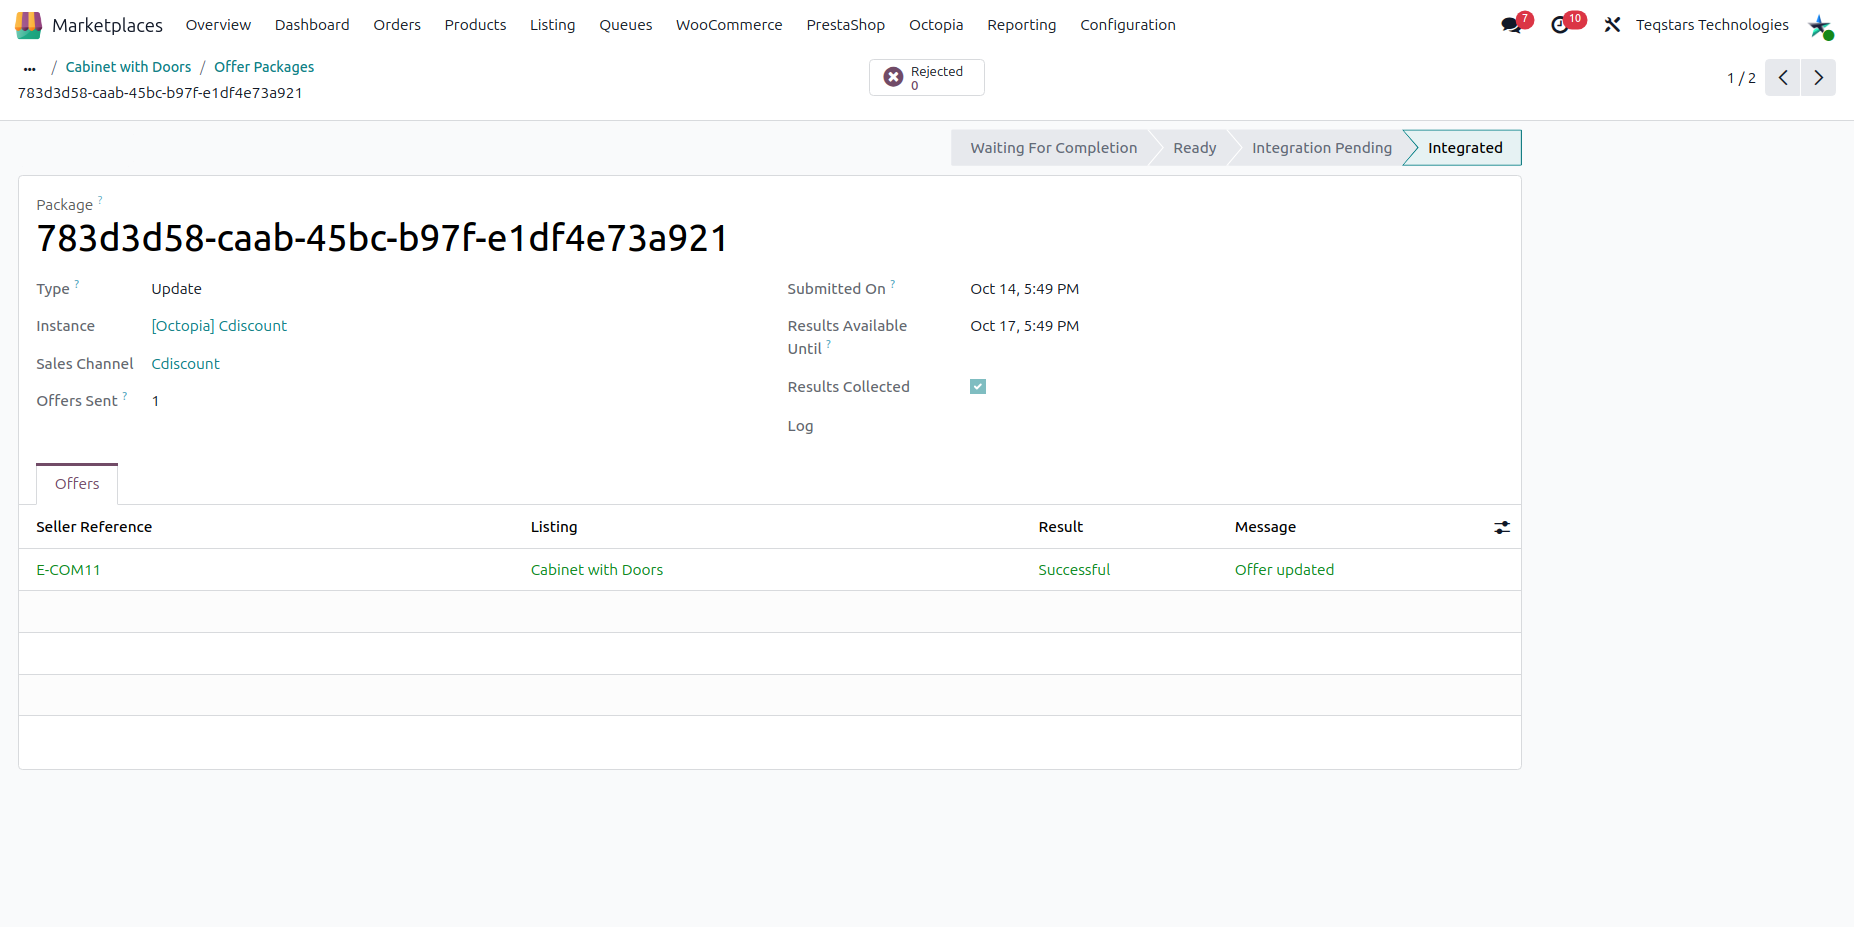Viewport: 1854px width, 927px height.
Task: Open the [Octopia] Cdiscount instance link
Action: (219, 326)
